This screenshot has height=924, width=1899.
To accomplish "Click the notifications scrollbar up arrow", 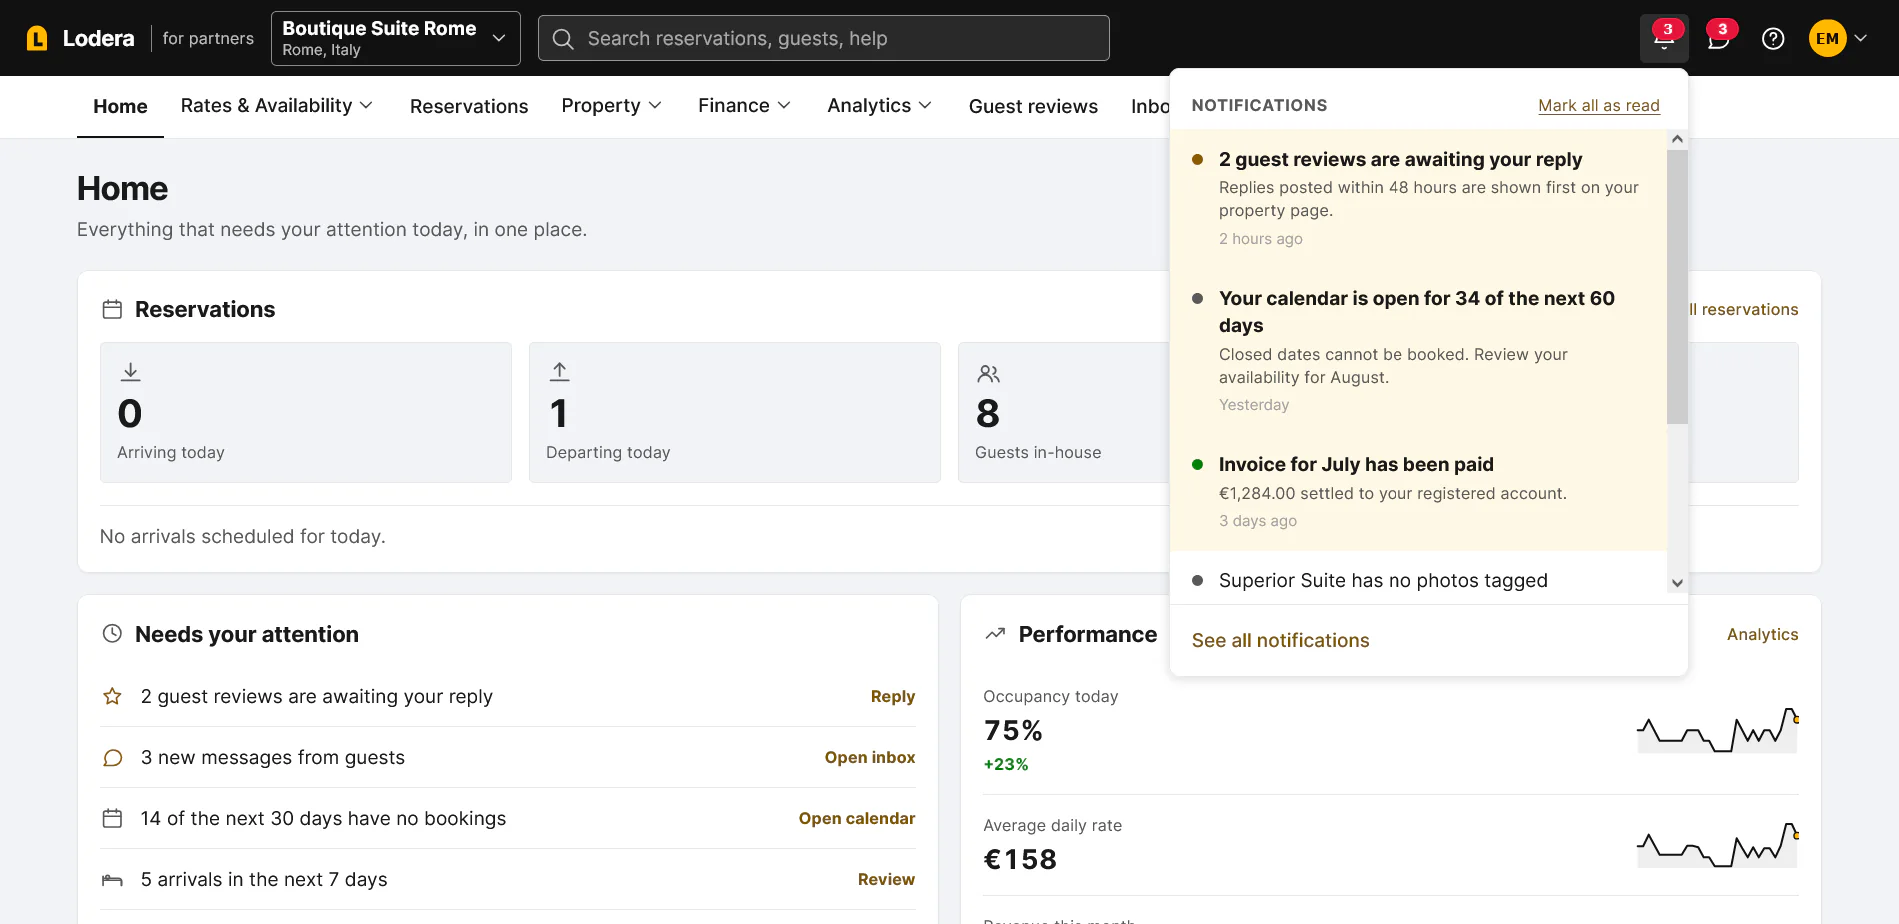I will point(1677,140).
